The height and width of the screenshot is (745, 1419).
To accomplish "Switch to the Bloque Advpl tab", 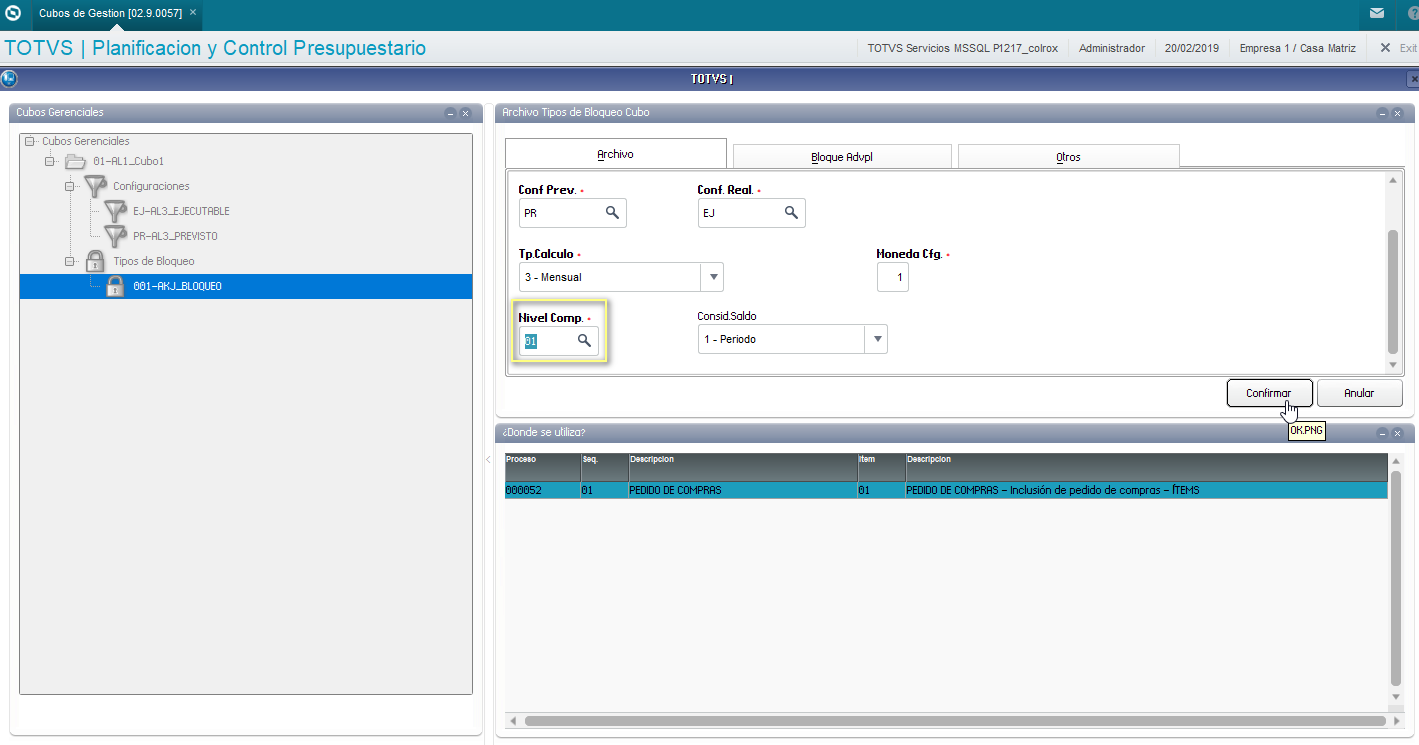I will point(842,157).
